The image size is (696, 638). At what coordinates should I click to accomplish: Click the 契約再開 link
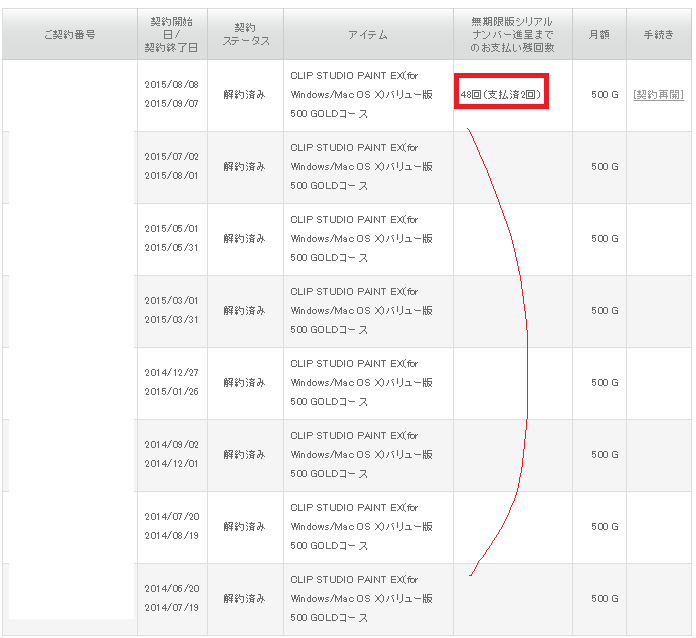pos(659,95)
